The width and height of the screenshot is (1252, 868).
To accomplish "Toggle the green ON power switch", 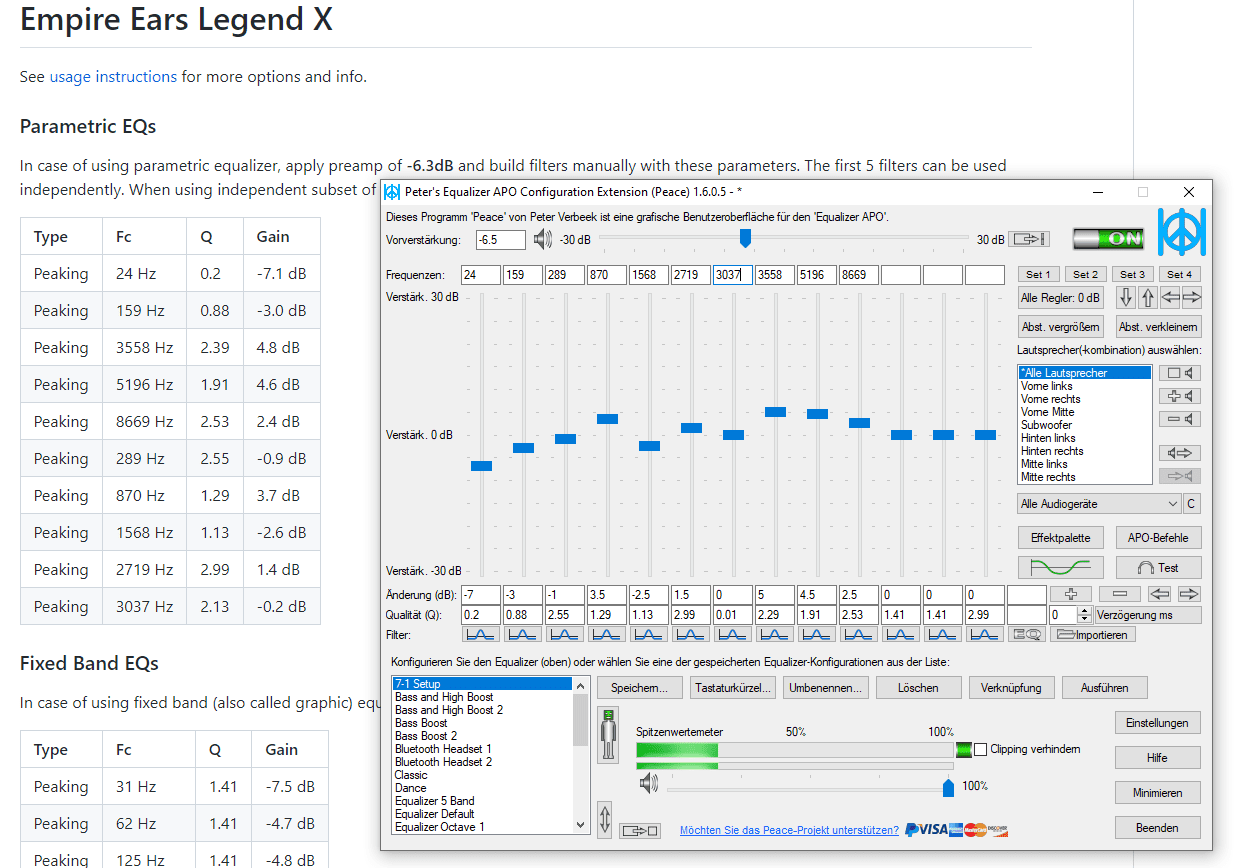I will [1109, 239].
